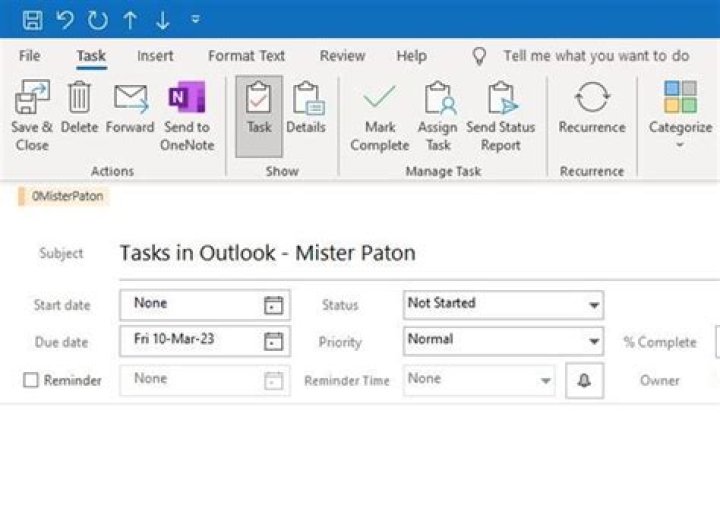Open the Status dropdown
720x527 pixels.
point(503,304)
